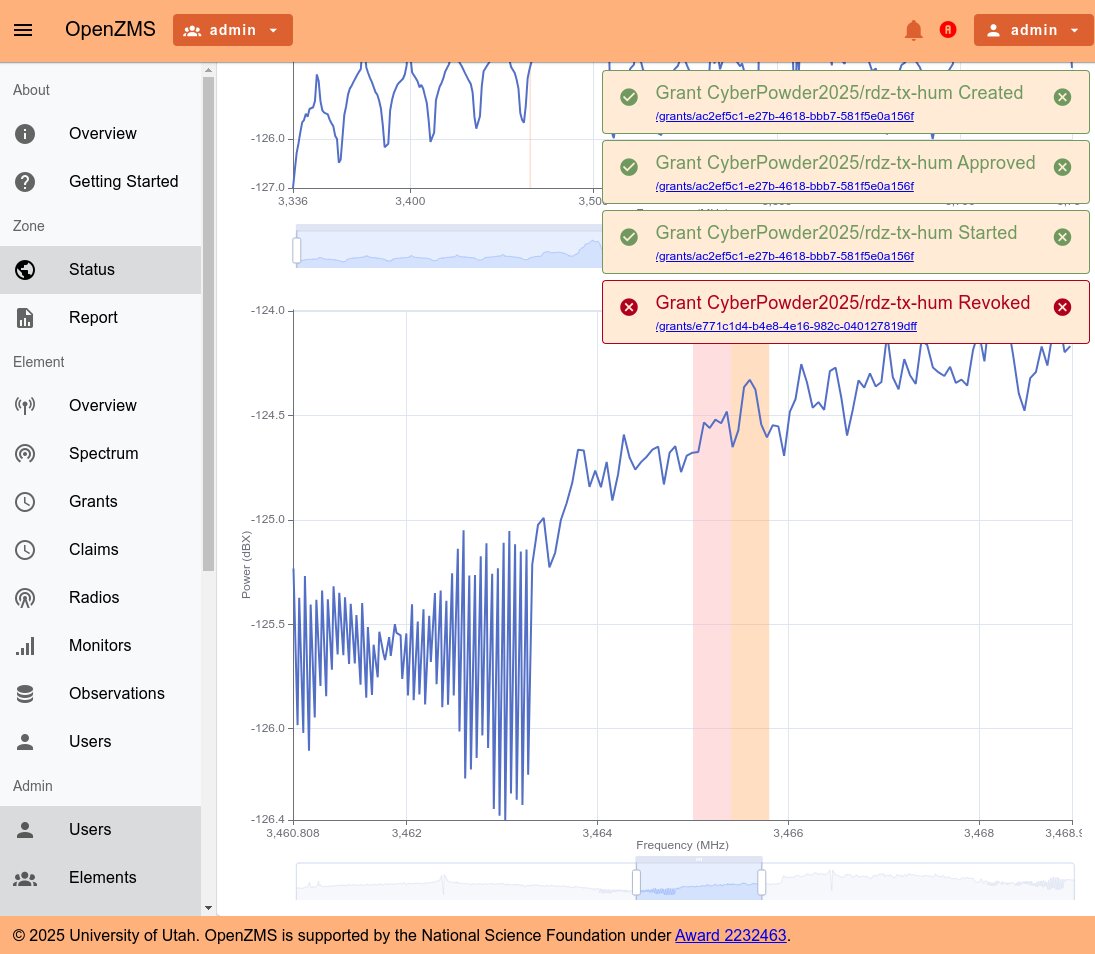1095x954 pixels.
Task: Click the Monitors signal bars icon
Action: 25,646
